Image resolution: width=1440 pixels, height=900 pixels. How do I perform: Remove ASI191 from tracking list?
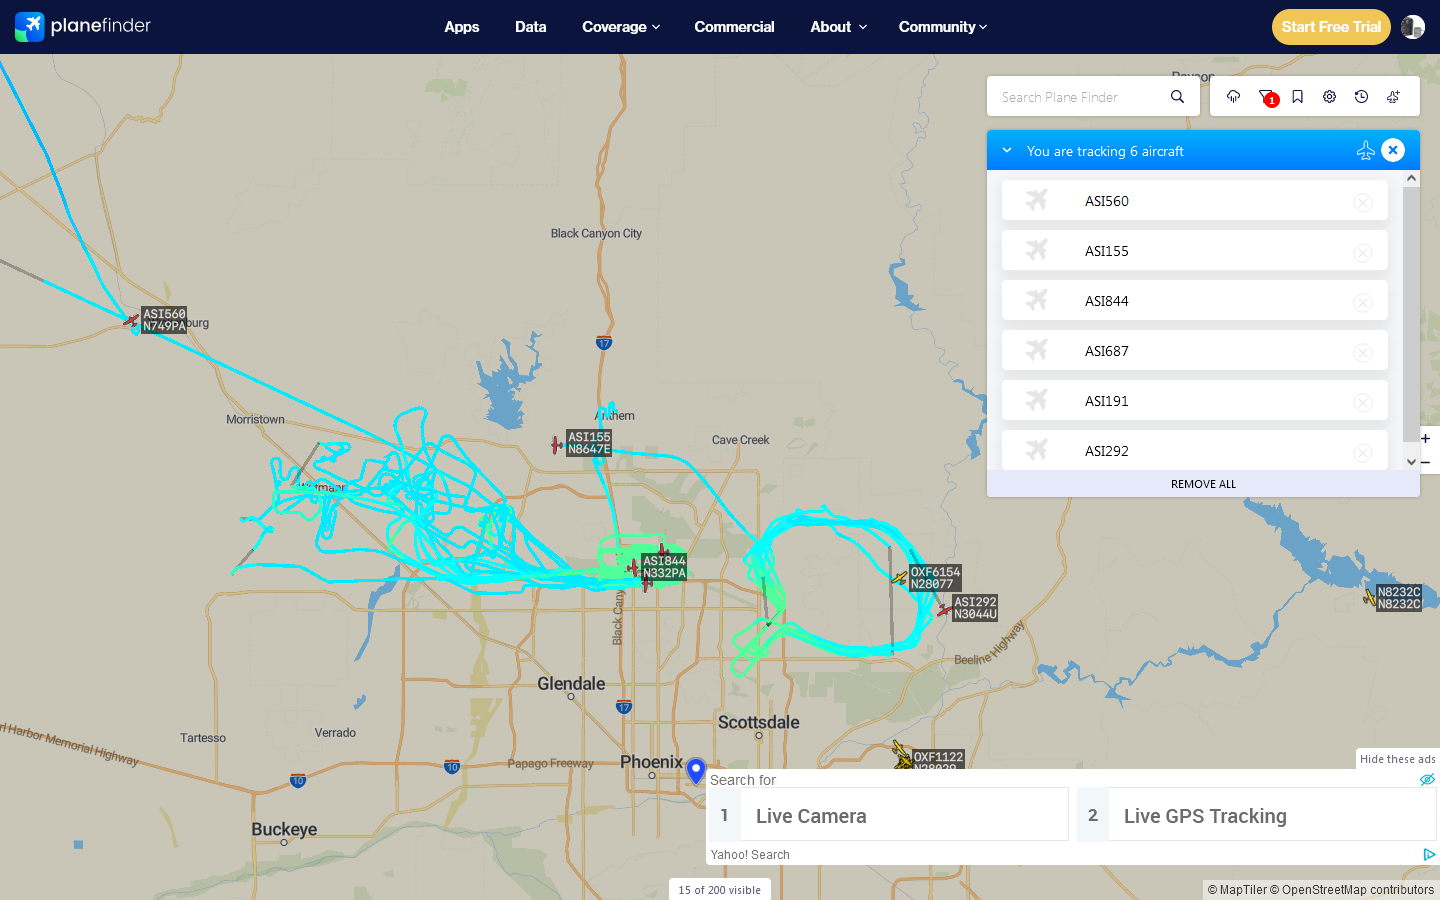(x=1363, y=403)
